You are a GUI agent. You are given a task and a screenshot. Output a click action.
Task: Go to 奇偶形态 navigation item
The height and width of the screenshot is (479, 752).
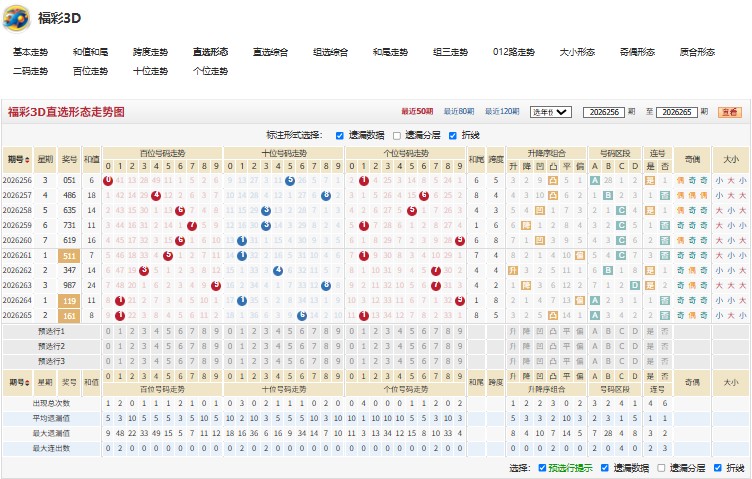[637, 52]
